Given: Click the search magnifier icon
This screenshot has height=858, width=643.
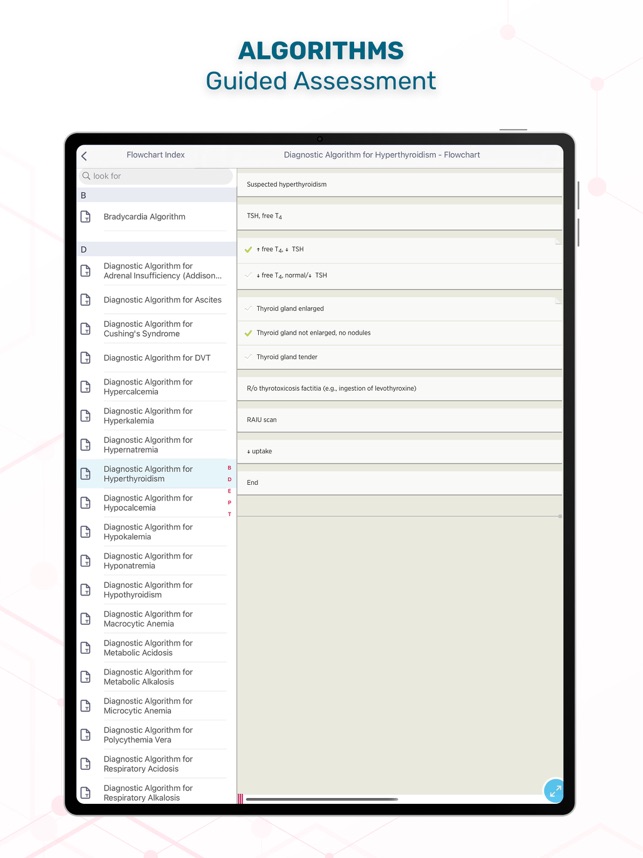Looking at the screenshot, I should click(x=86, y=176).
